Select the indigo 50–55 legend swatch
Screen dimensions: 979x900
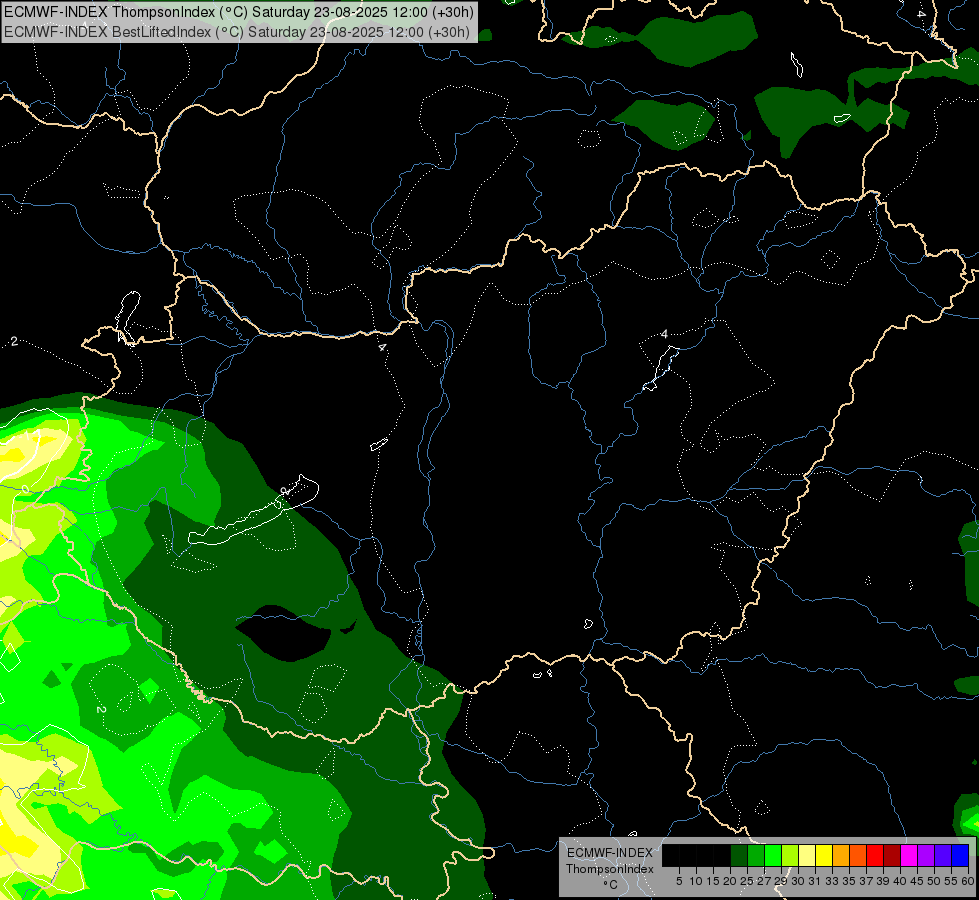tap(943, 855)
